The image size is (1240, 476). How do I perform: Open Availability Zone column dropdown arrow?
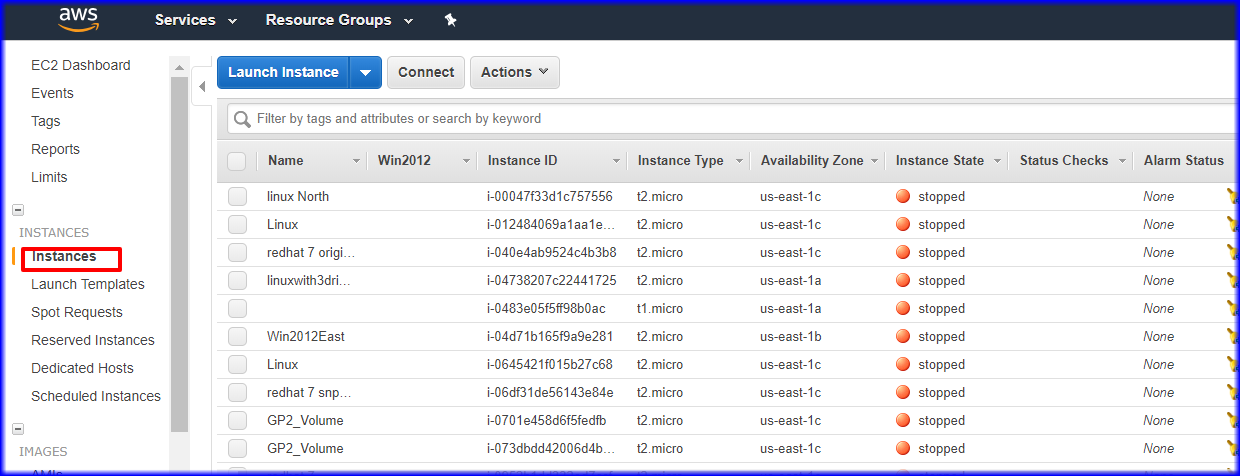pyautogui.click(x=874, y=161)
